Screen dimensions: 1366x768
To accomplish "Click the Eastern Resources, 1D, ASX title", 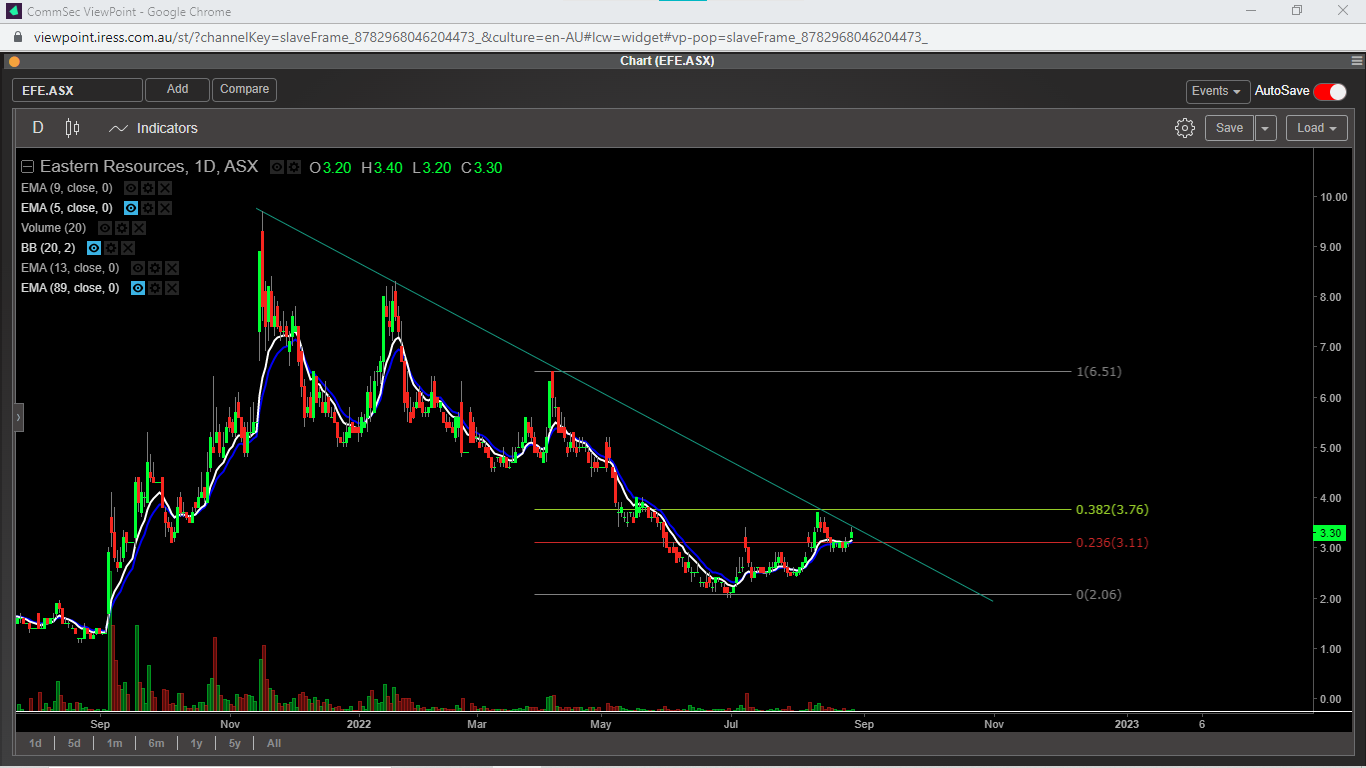I will click(x=149, y=167).
